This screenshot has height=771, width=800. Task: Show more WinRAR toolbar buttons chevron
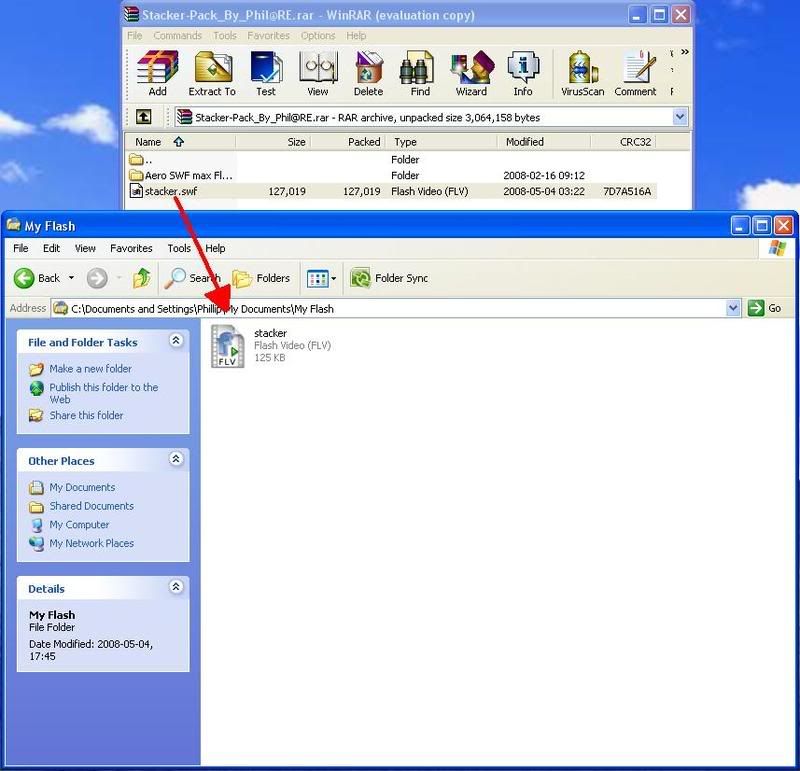[x=685, y=52]
